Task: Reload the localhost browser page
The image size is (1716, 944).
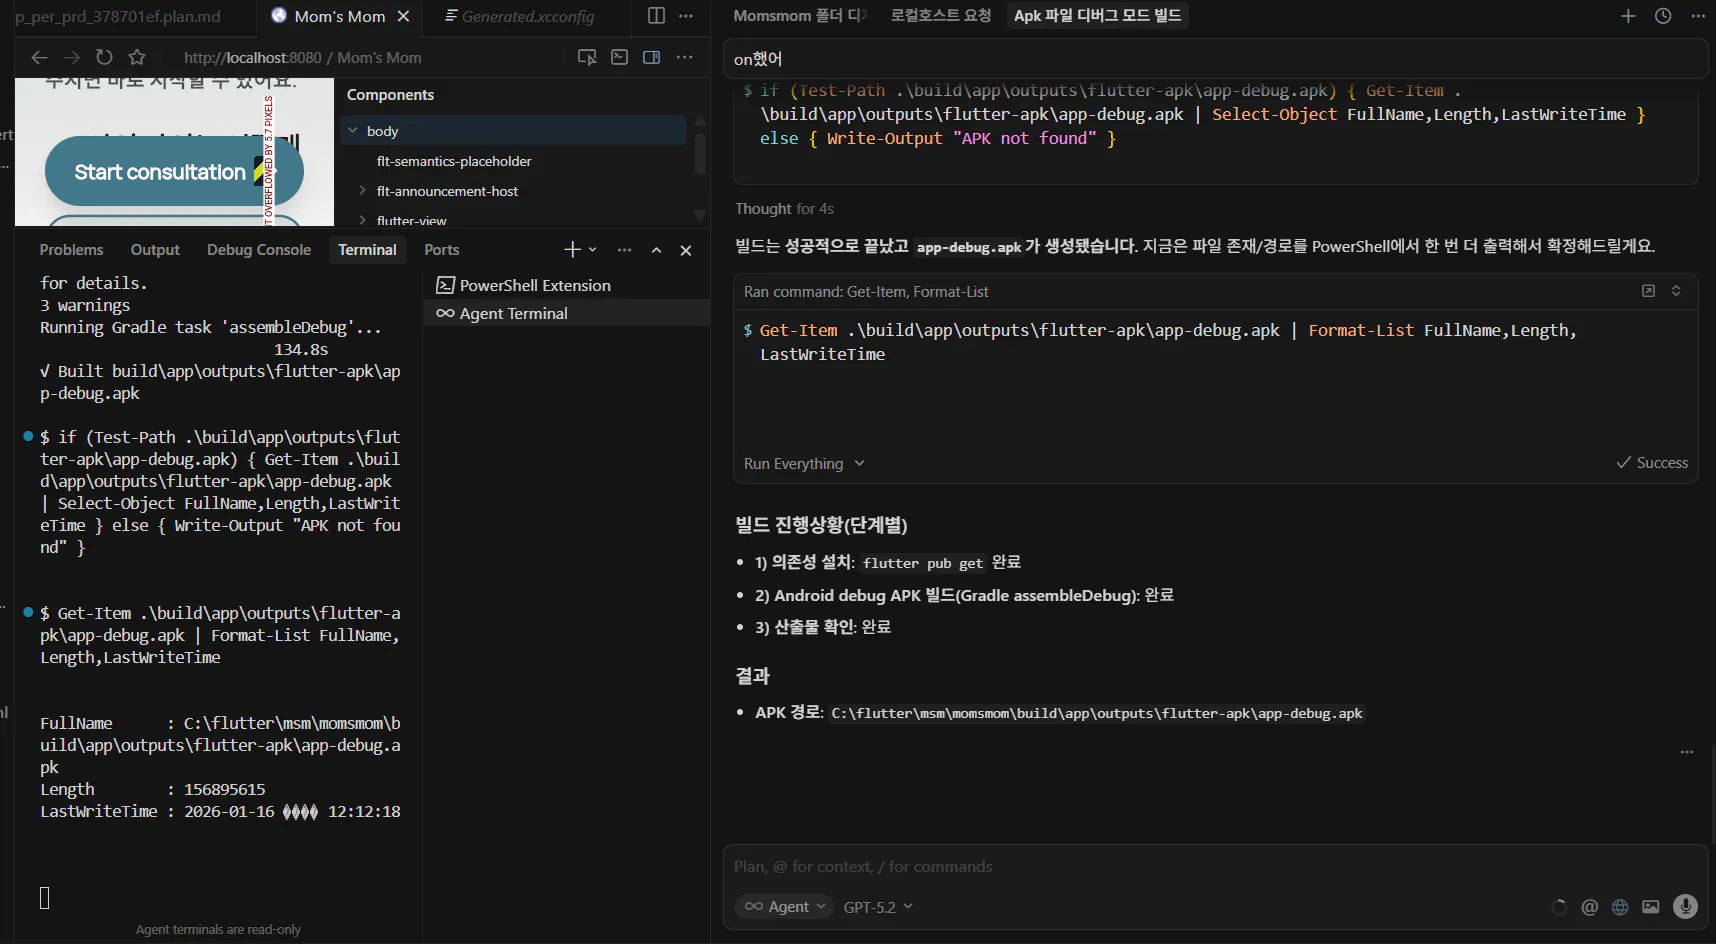Action: point(104,57)
